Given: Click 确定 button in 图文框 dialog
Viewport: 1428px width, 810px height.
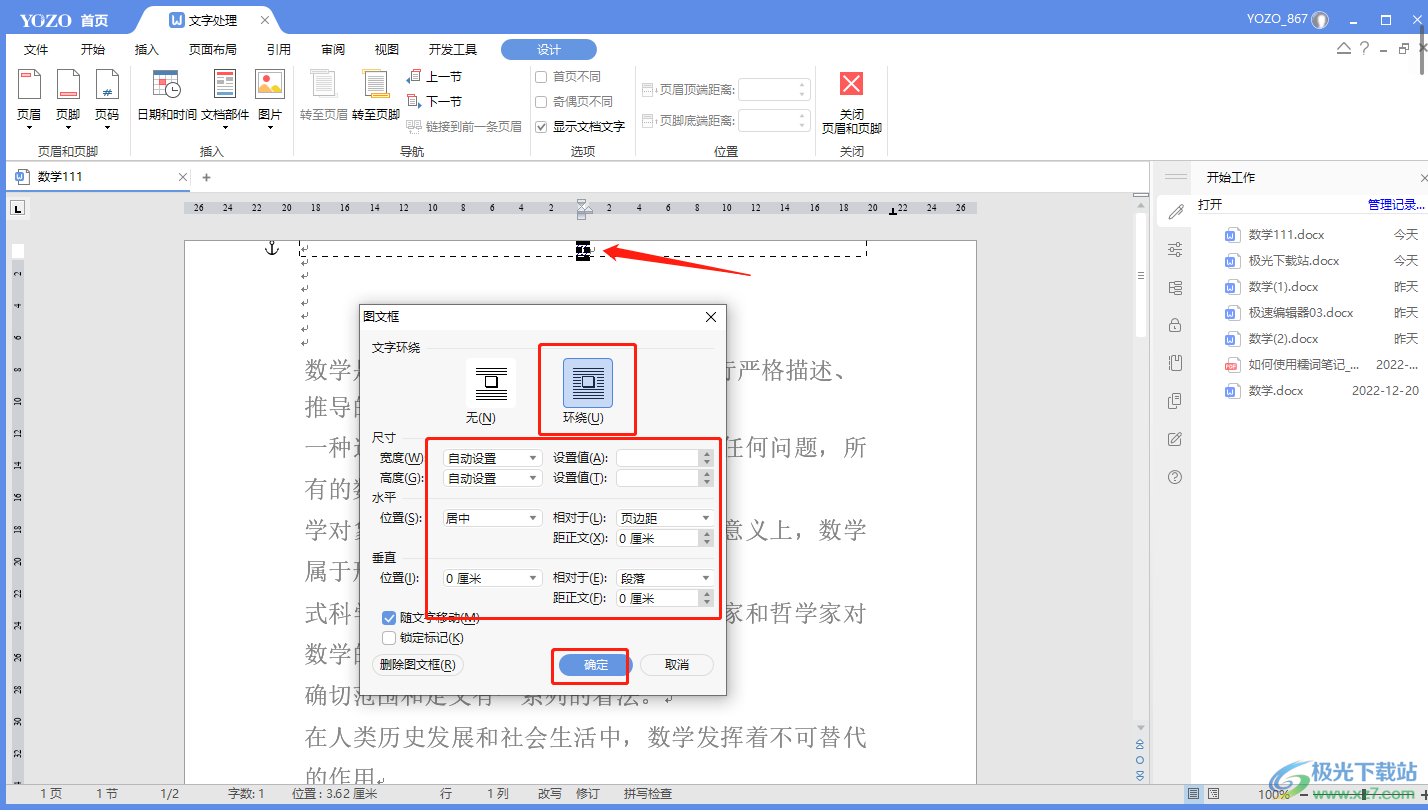Looking at the screenshot, I should [x=596, y=665].
